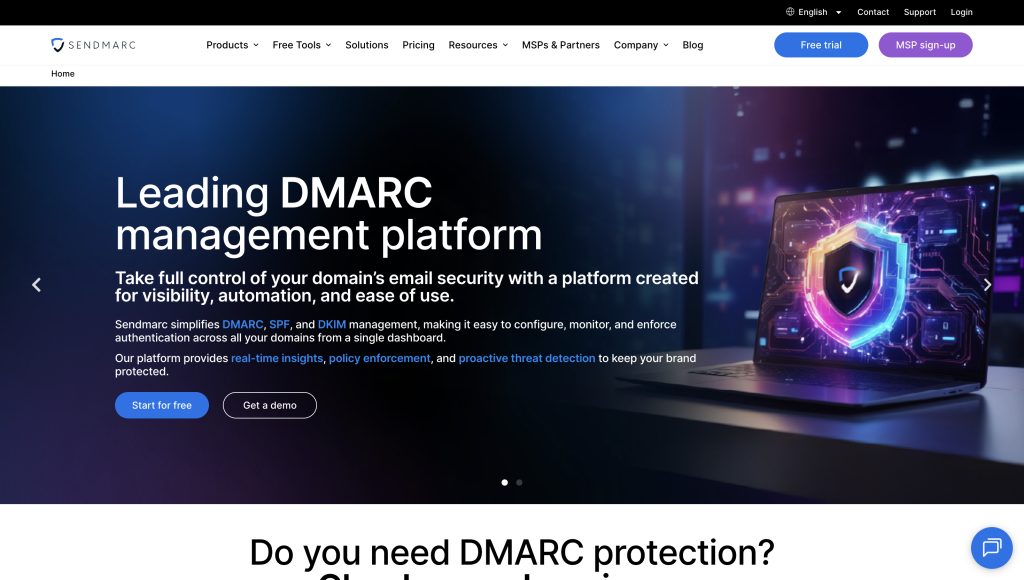The width and height of the screenshot is (1024, 580).
Task: Click the globe language icon
Action: point(790,12)
